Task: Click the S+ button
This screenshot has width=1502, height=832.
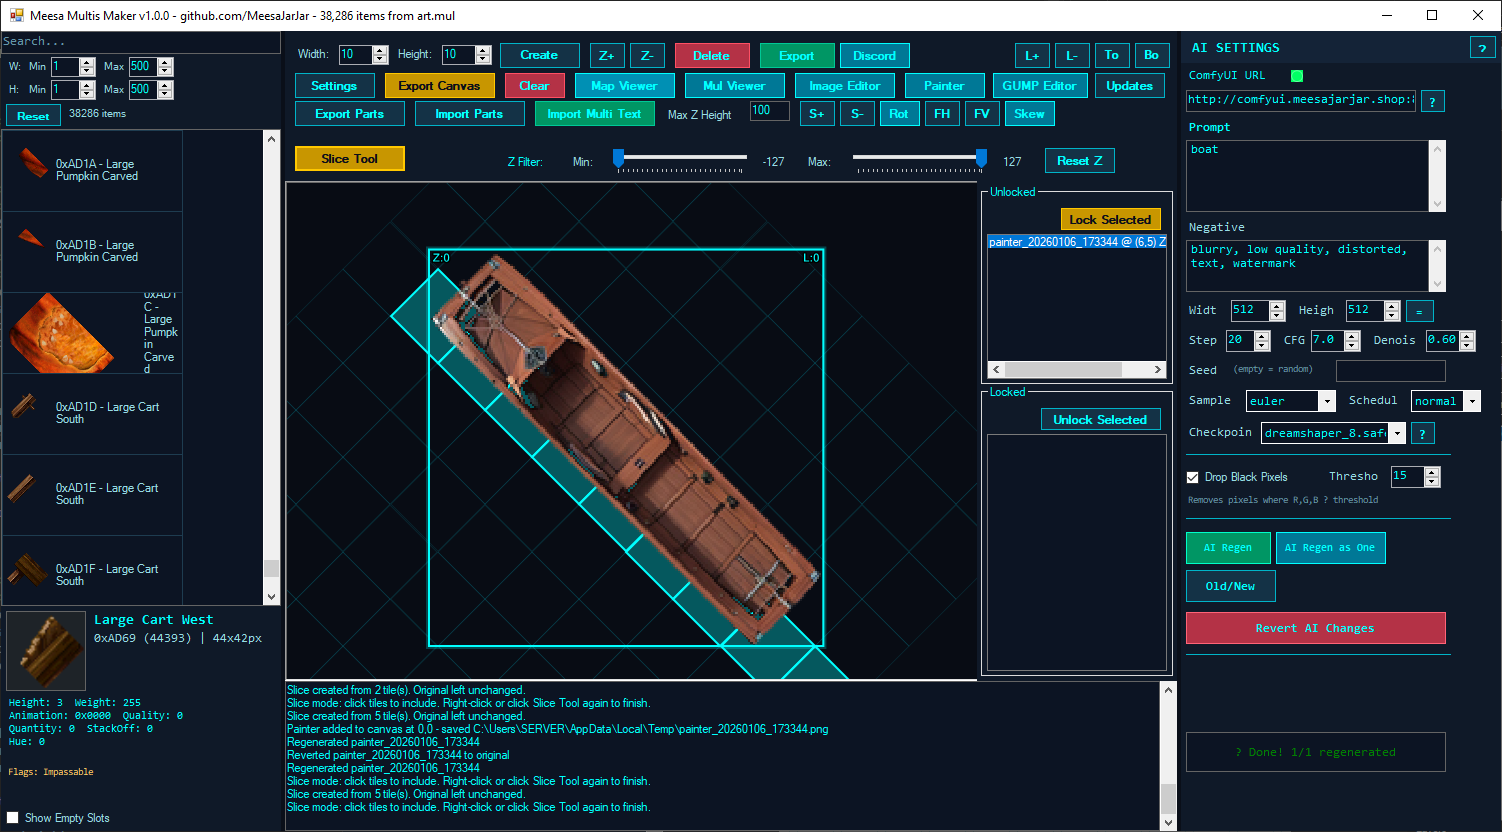Action: (x=817, y=114)
